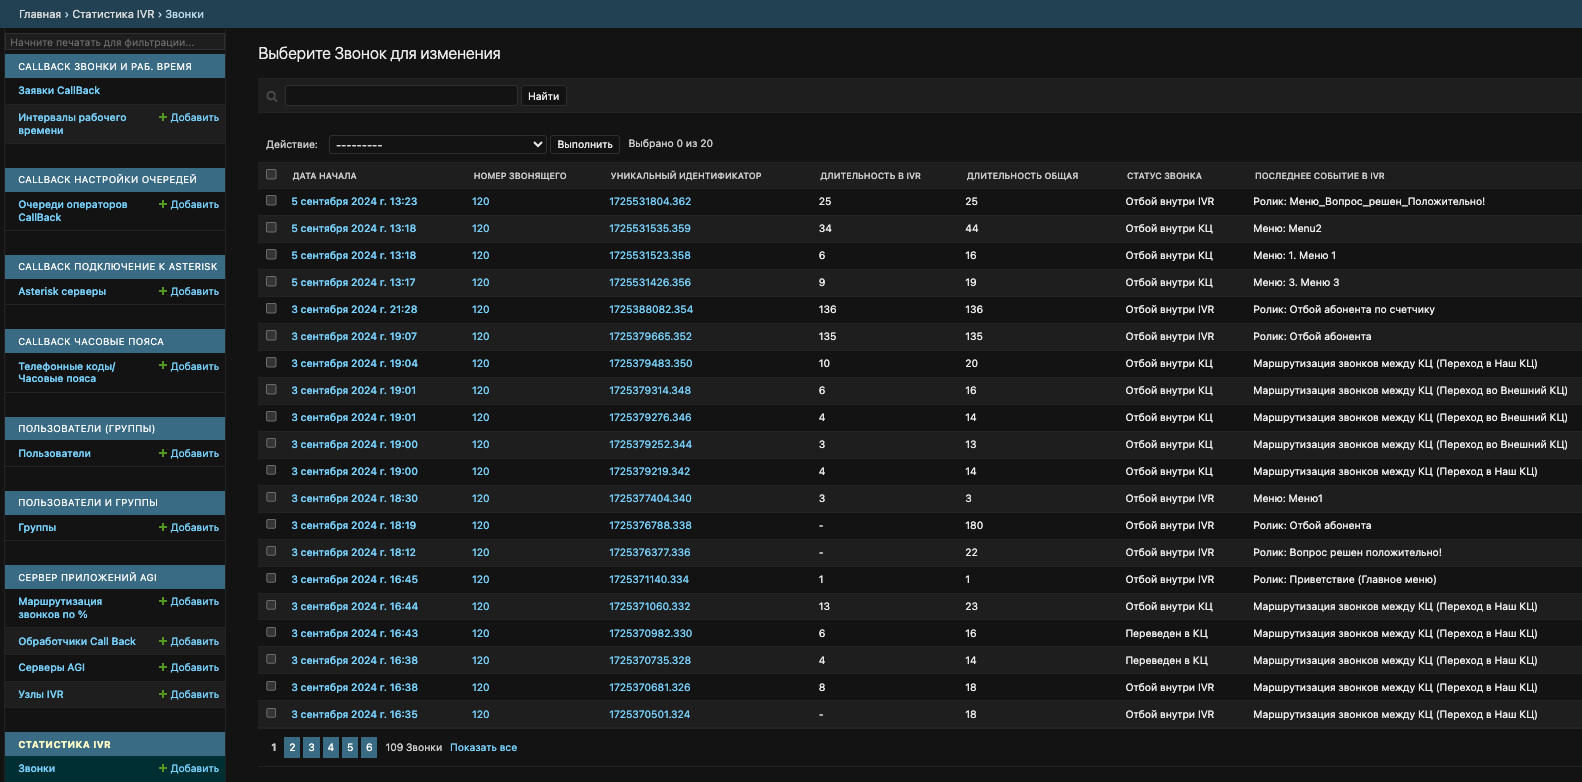
Task: Click the add icon for Пользователи
Action: [x=163, y=453]
